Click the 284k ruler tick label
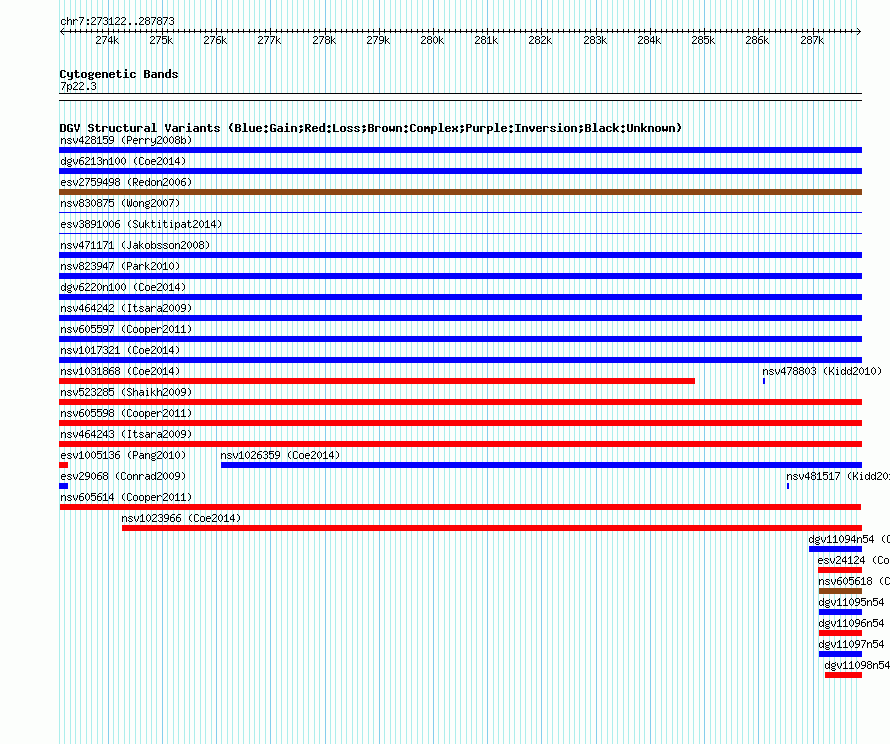The height and width of the screenshot is (744, 890). (x=649, y=40)
